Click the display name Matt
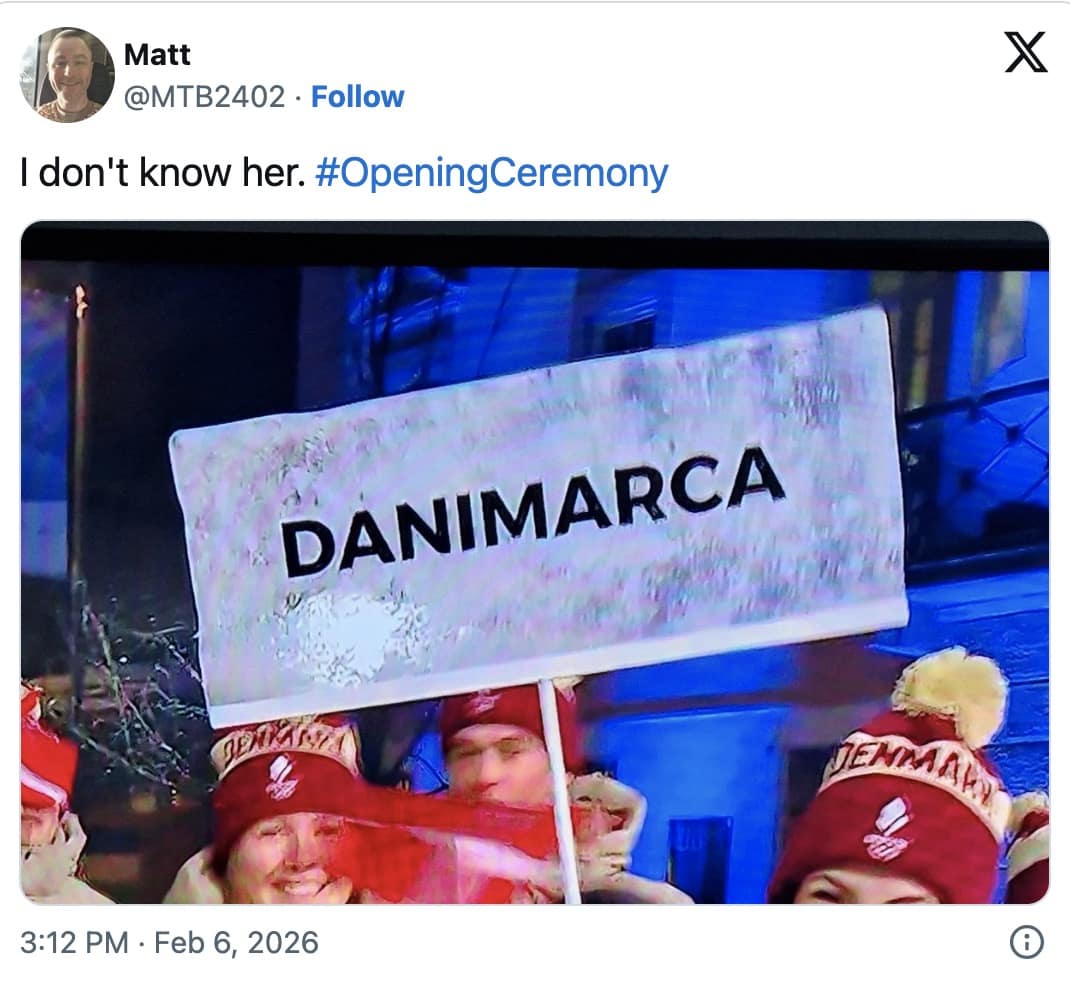1070x982 pixels. click(x=157, y=55)
